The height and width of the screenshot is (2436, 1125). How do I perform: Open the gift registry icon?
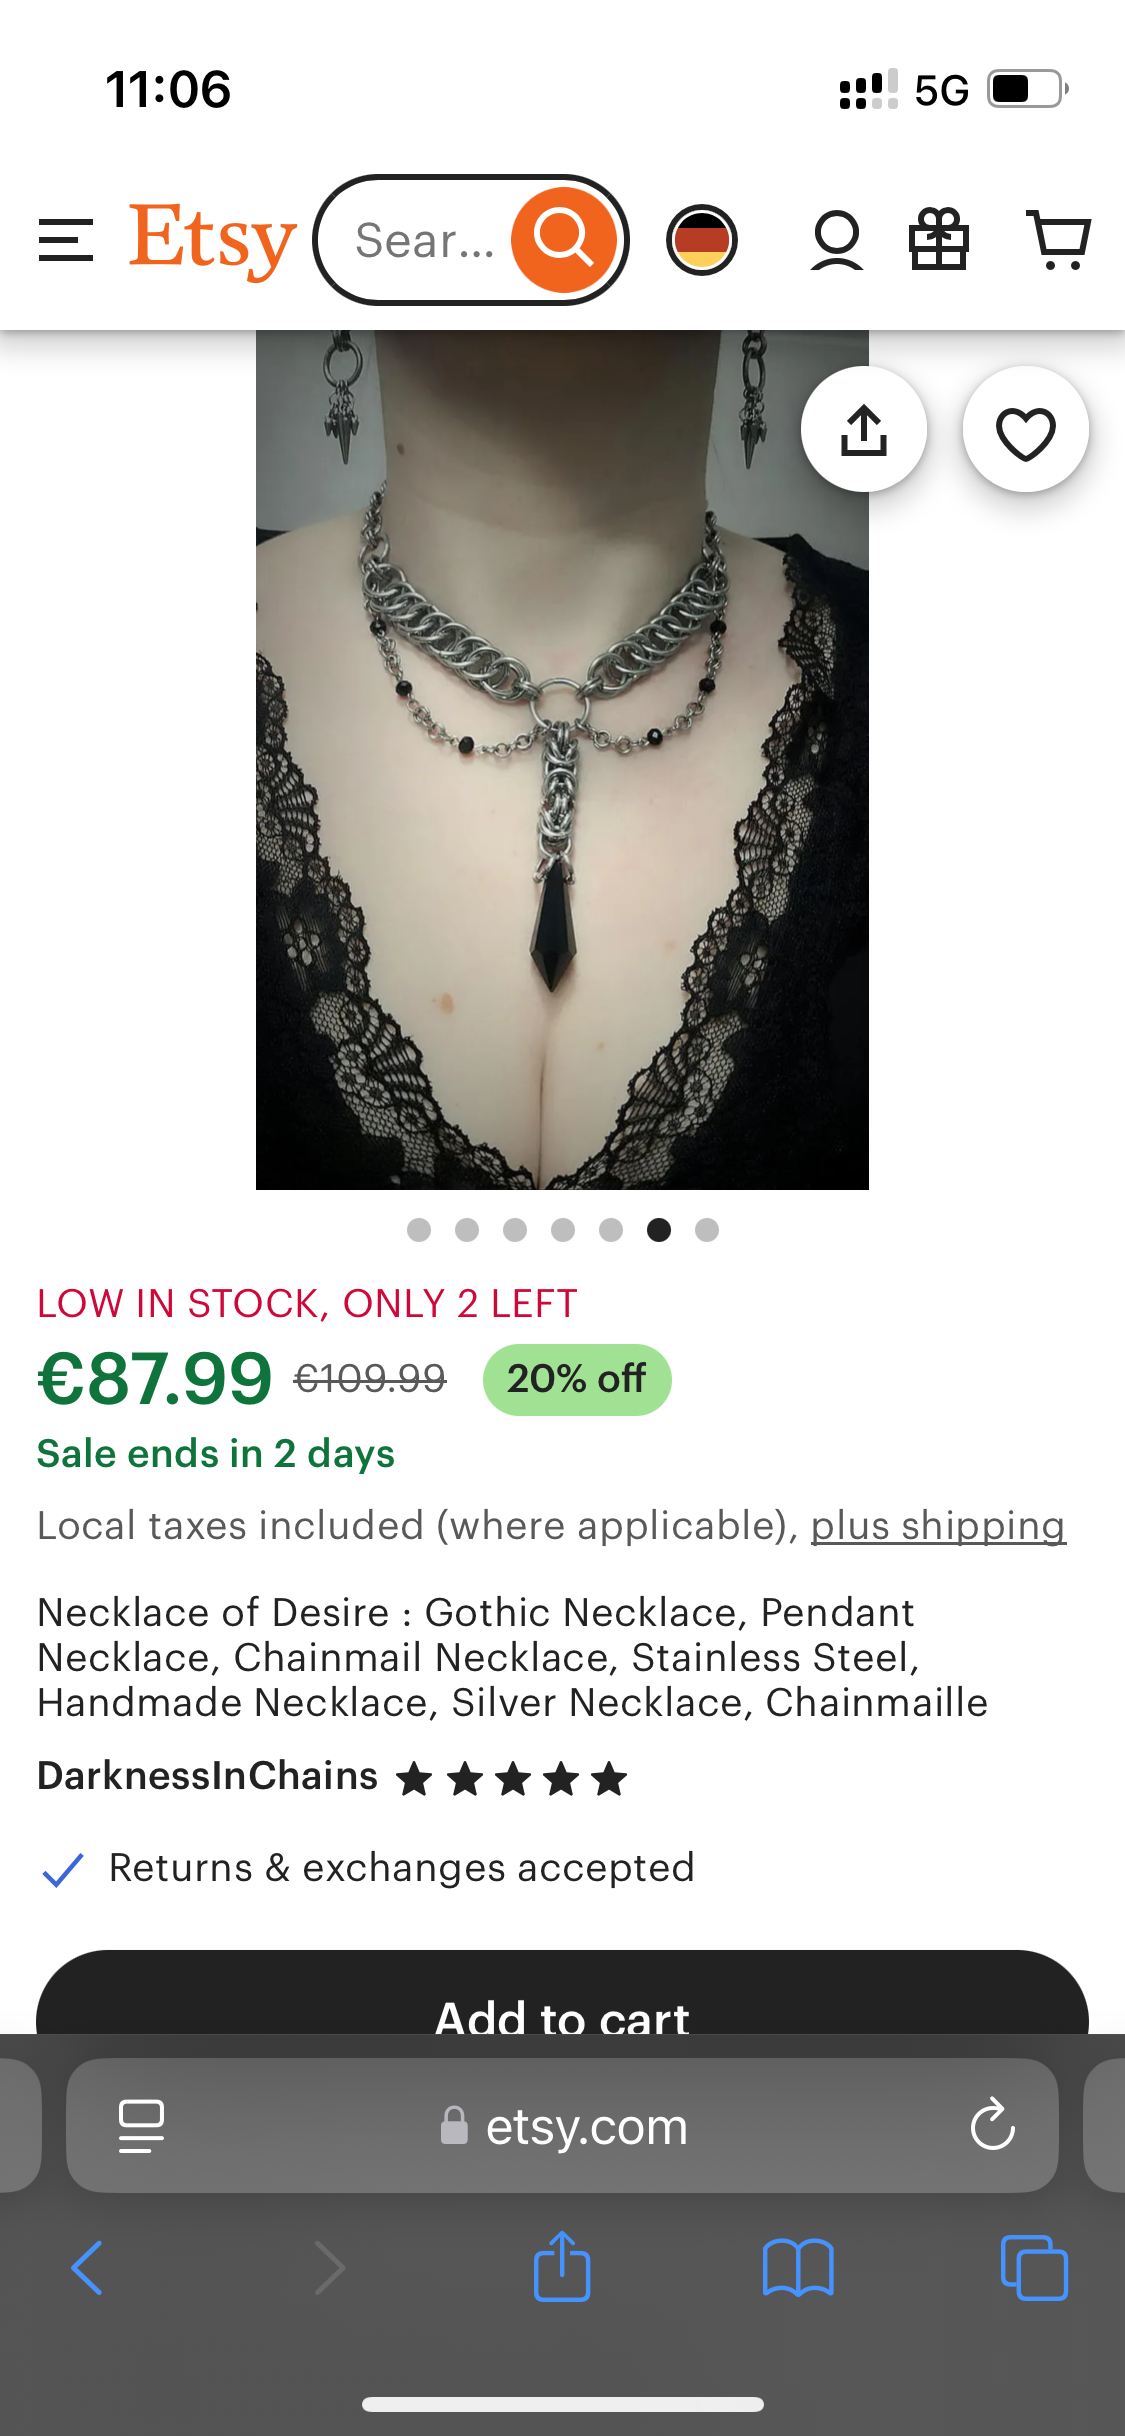coord(939,239)
